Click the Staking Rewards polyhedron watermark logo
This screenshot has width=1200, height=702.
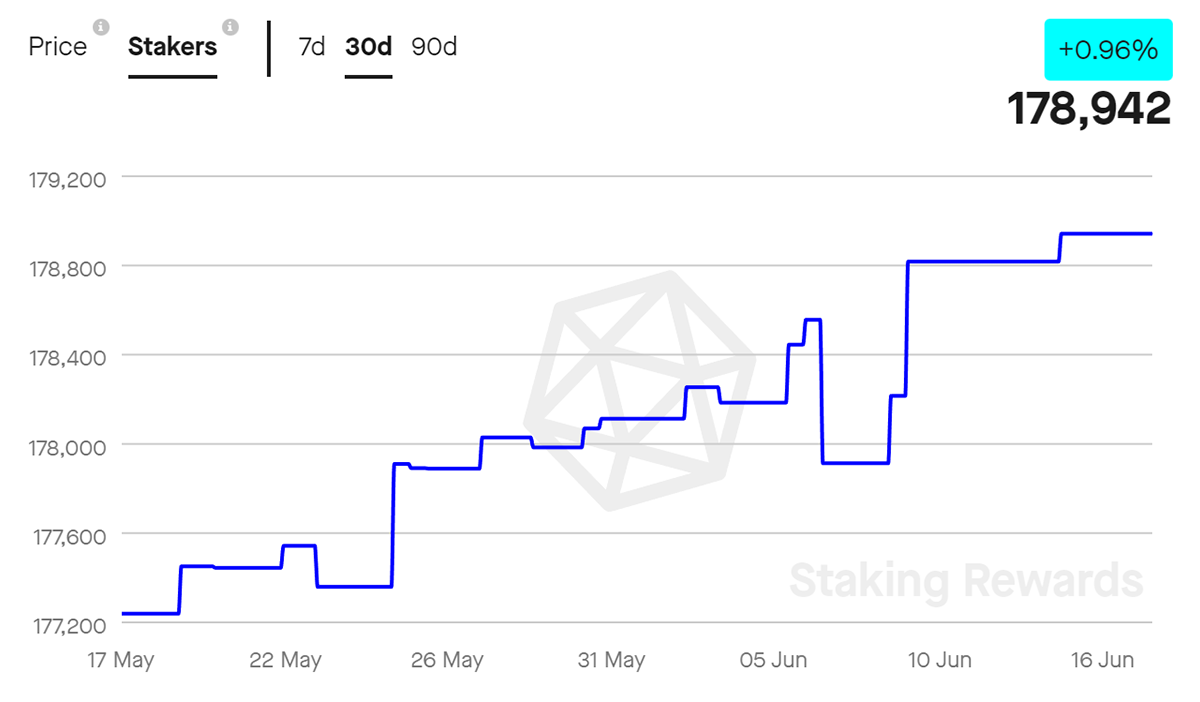pos(640,390)
